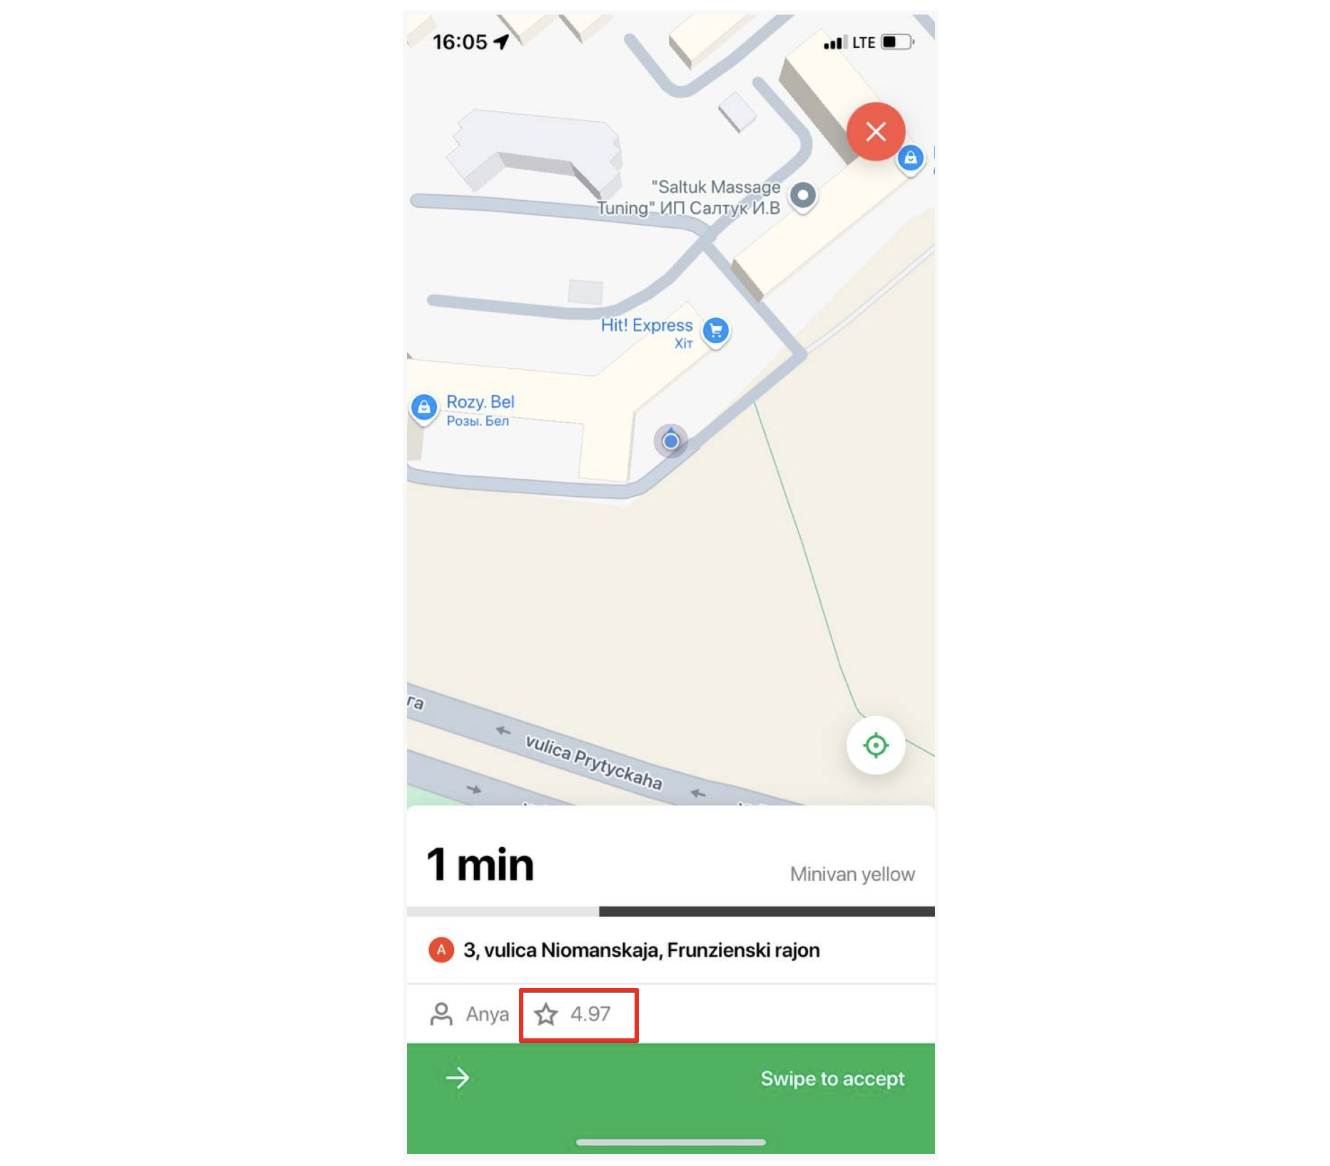This screenshot has width=1330, height=1166.
Task: Tap the red X decline button
Action: coord(876,132)
